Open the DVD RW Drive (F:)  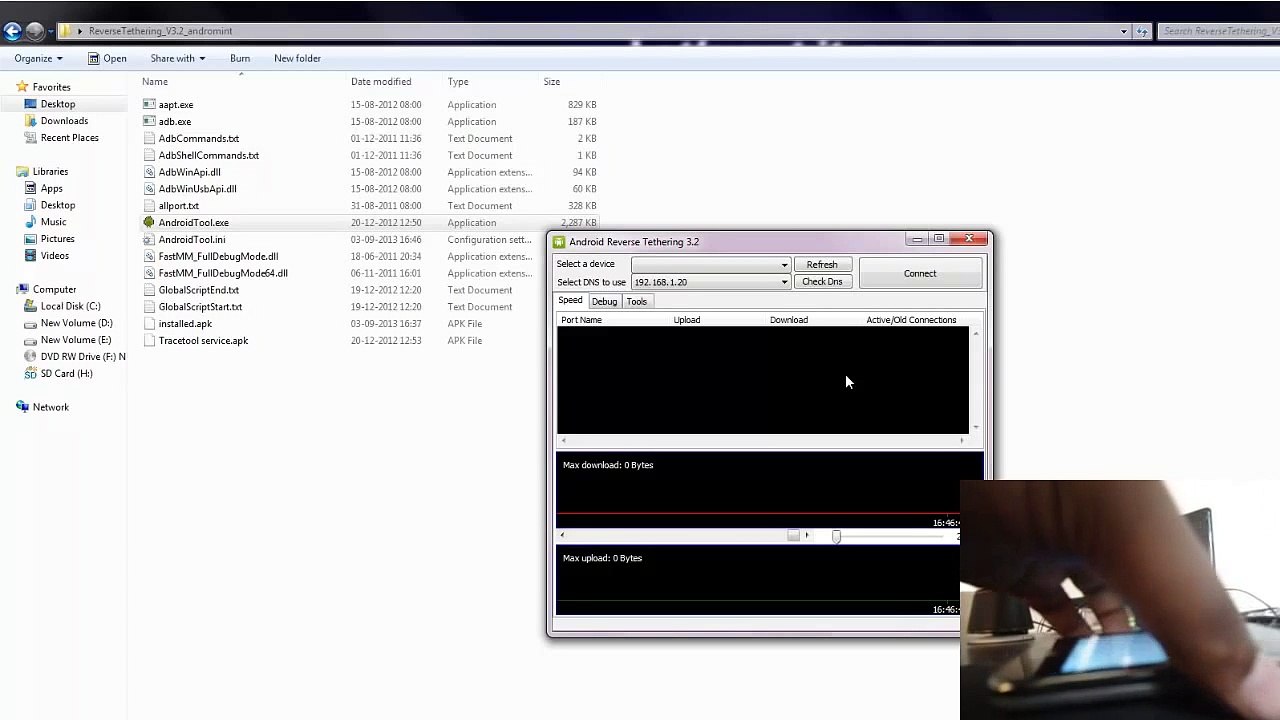point(82,357)
